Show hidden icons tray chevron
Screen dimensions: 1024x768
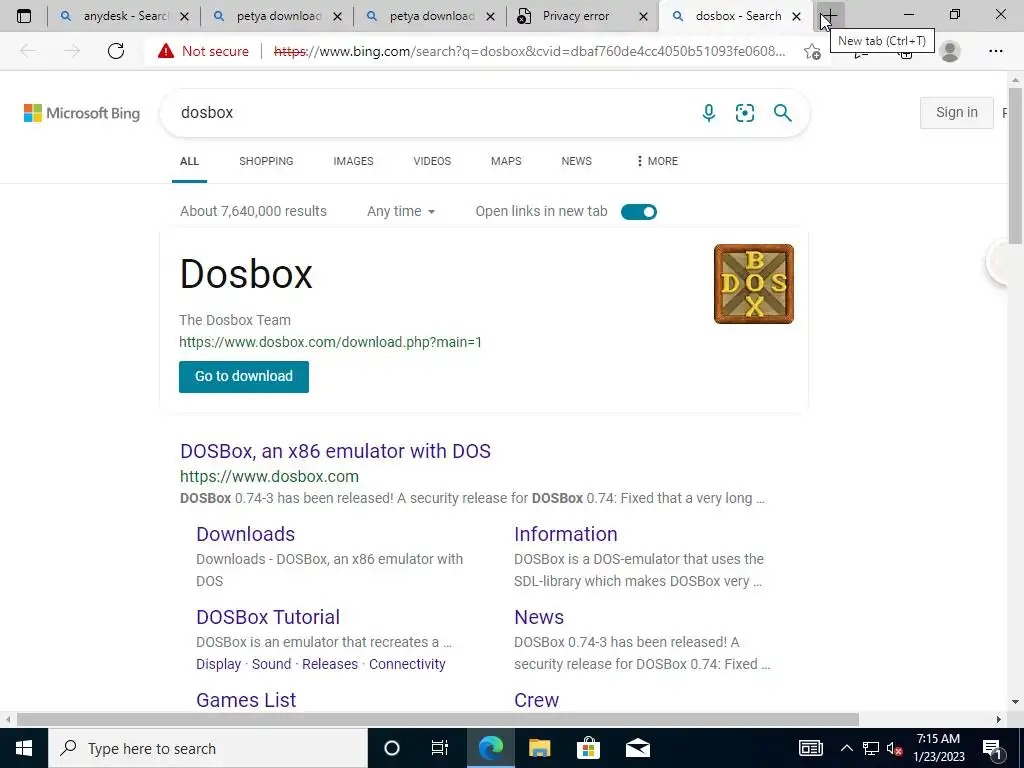pos(846,748)
